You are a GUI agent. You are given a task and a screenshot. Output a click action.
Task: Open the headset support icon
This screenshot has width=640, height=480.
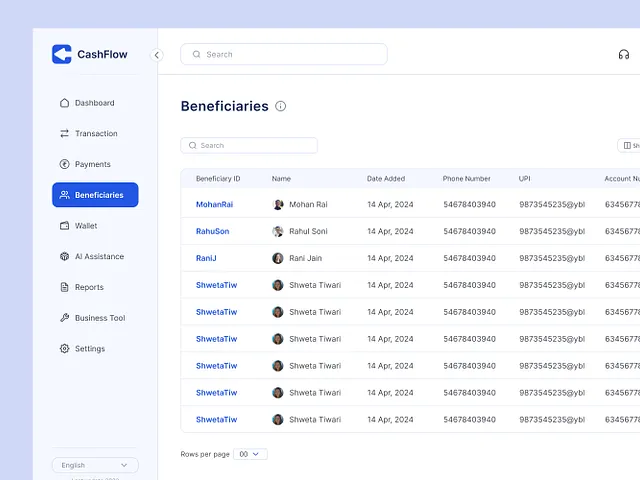coord(624,55)
